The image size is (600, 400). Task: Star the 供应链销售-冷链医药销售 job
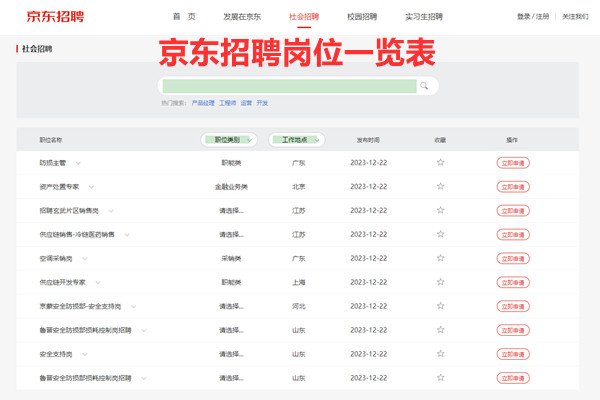point(440,234)
